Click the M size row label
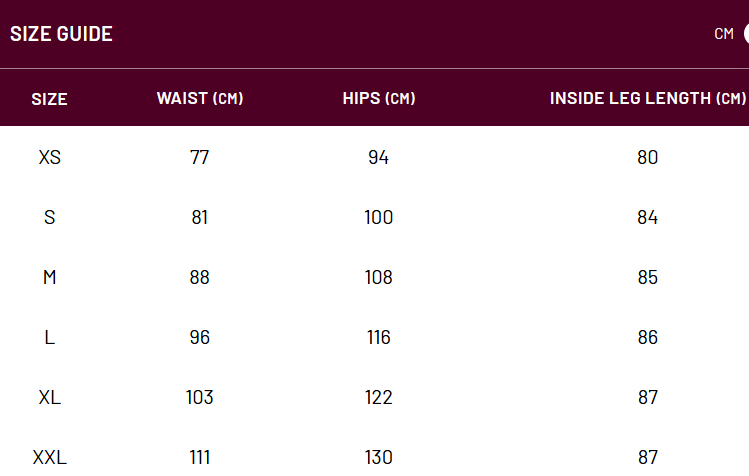 coord(50,277)
